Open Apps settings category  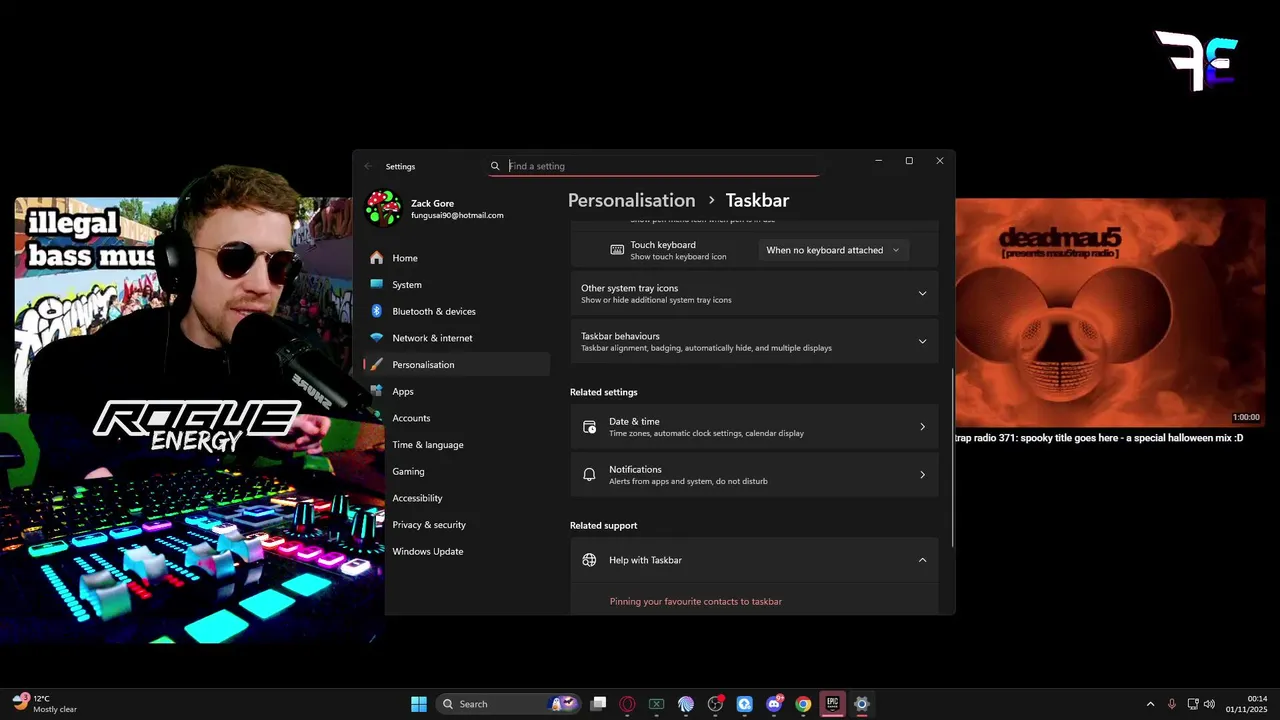coord(457,391)
